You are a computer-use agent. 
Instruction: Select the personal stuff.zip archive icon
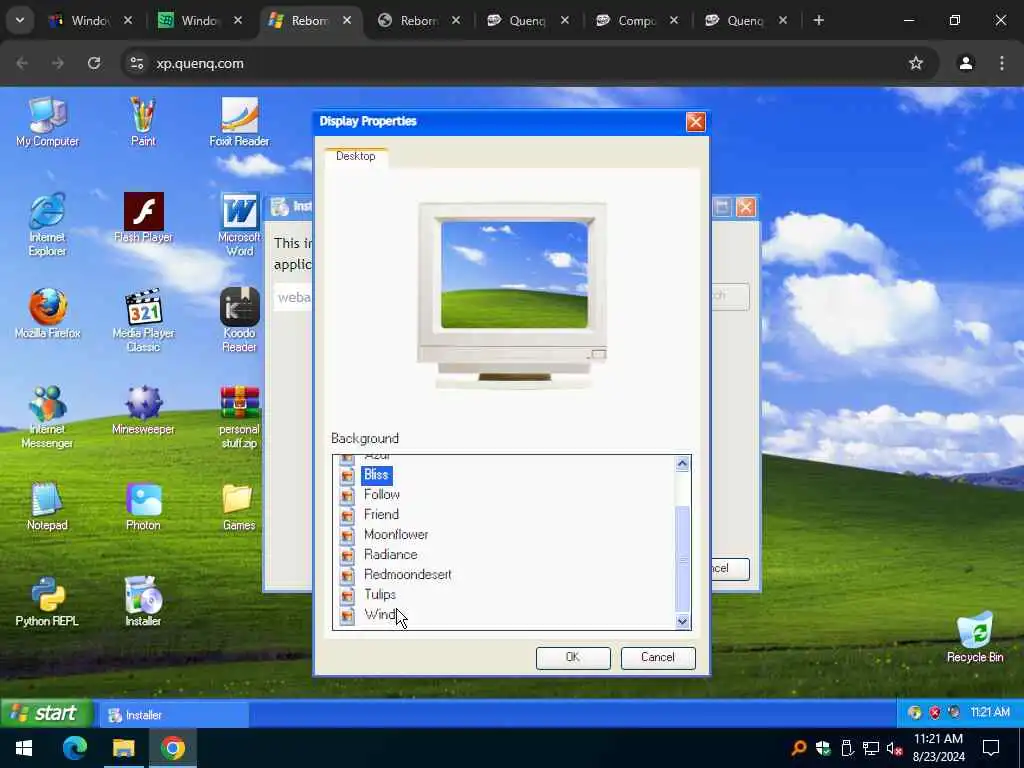(x=239, y=416)
